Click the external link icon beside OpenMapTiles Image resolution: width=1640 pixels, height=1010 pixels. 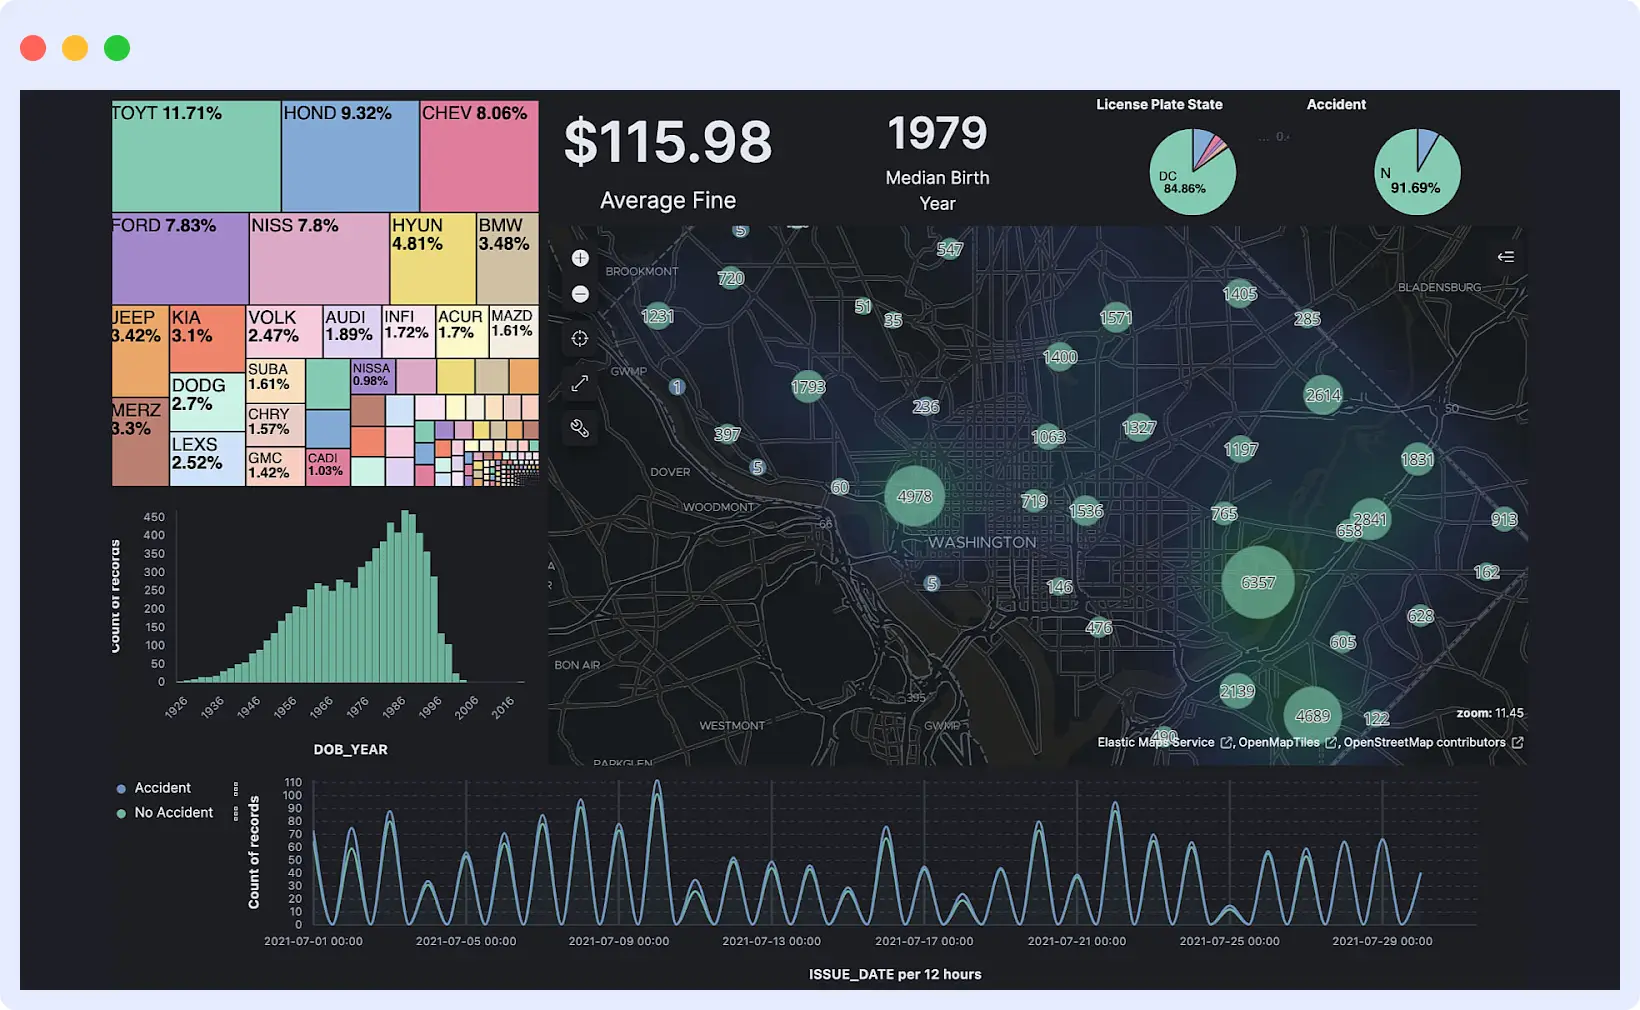(1331, 742)
